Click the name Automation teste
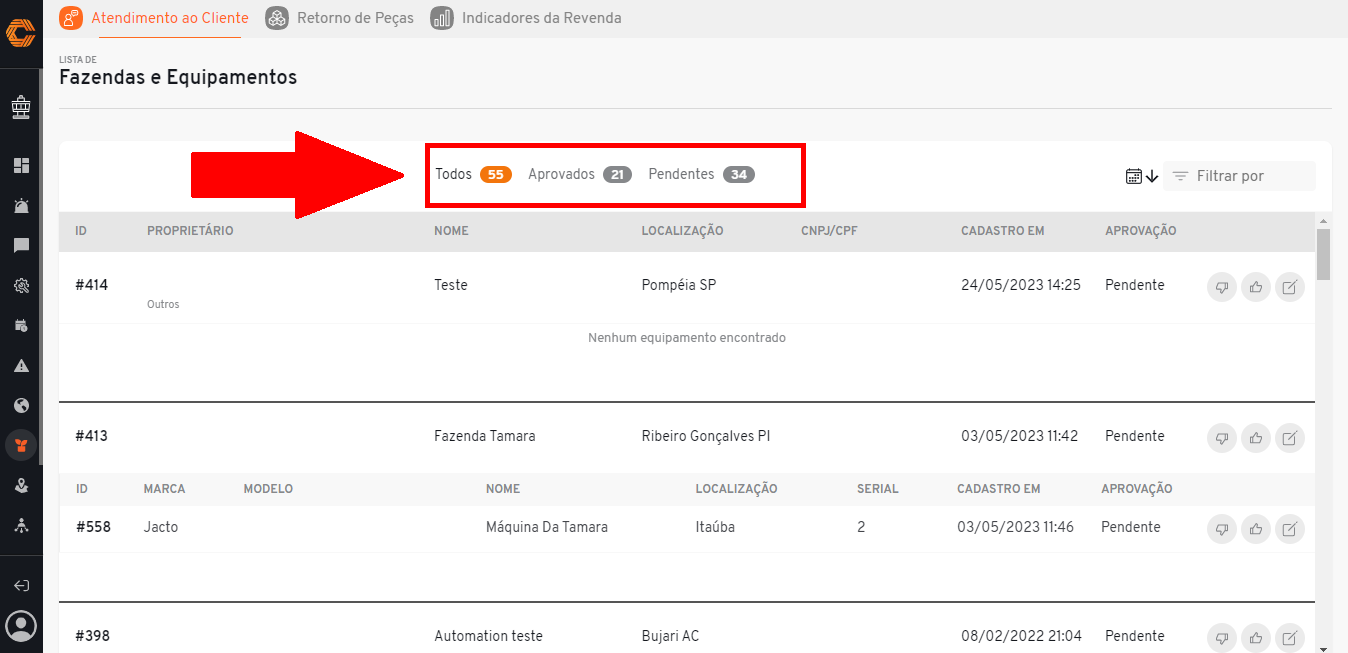The width and height of the screenshot is (1348, 653). [x=488, y=636]
